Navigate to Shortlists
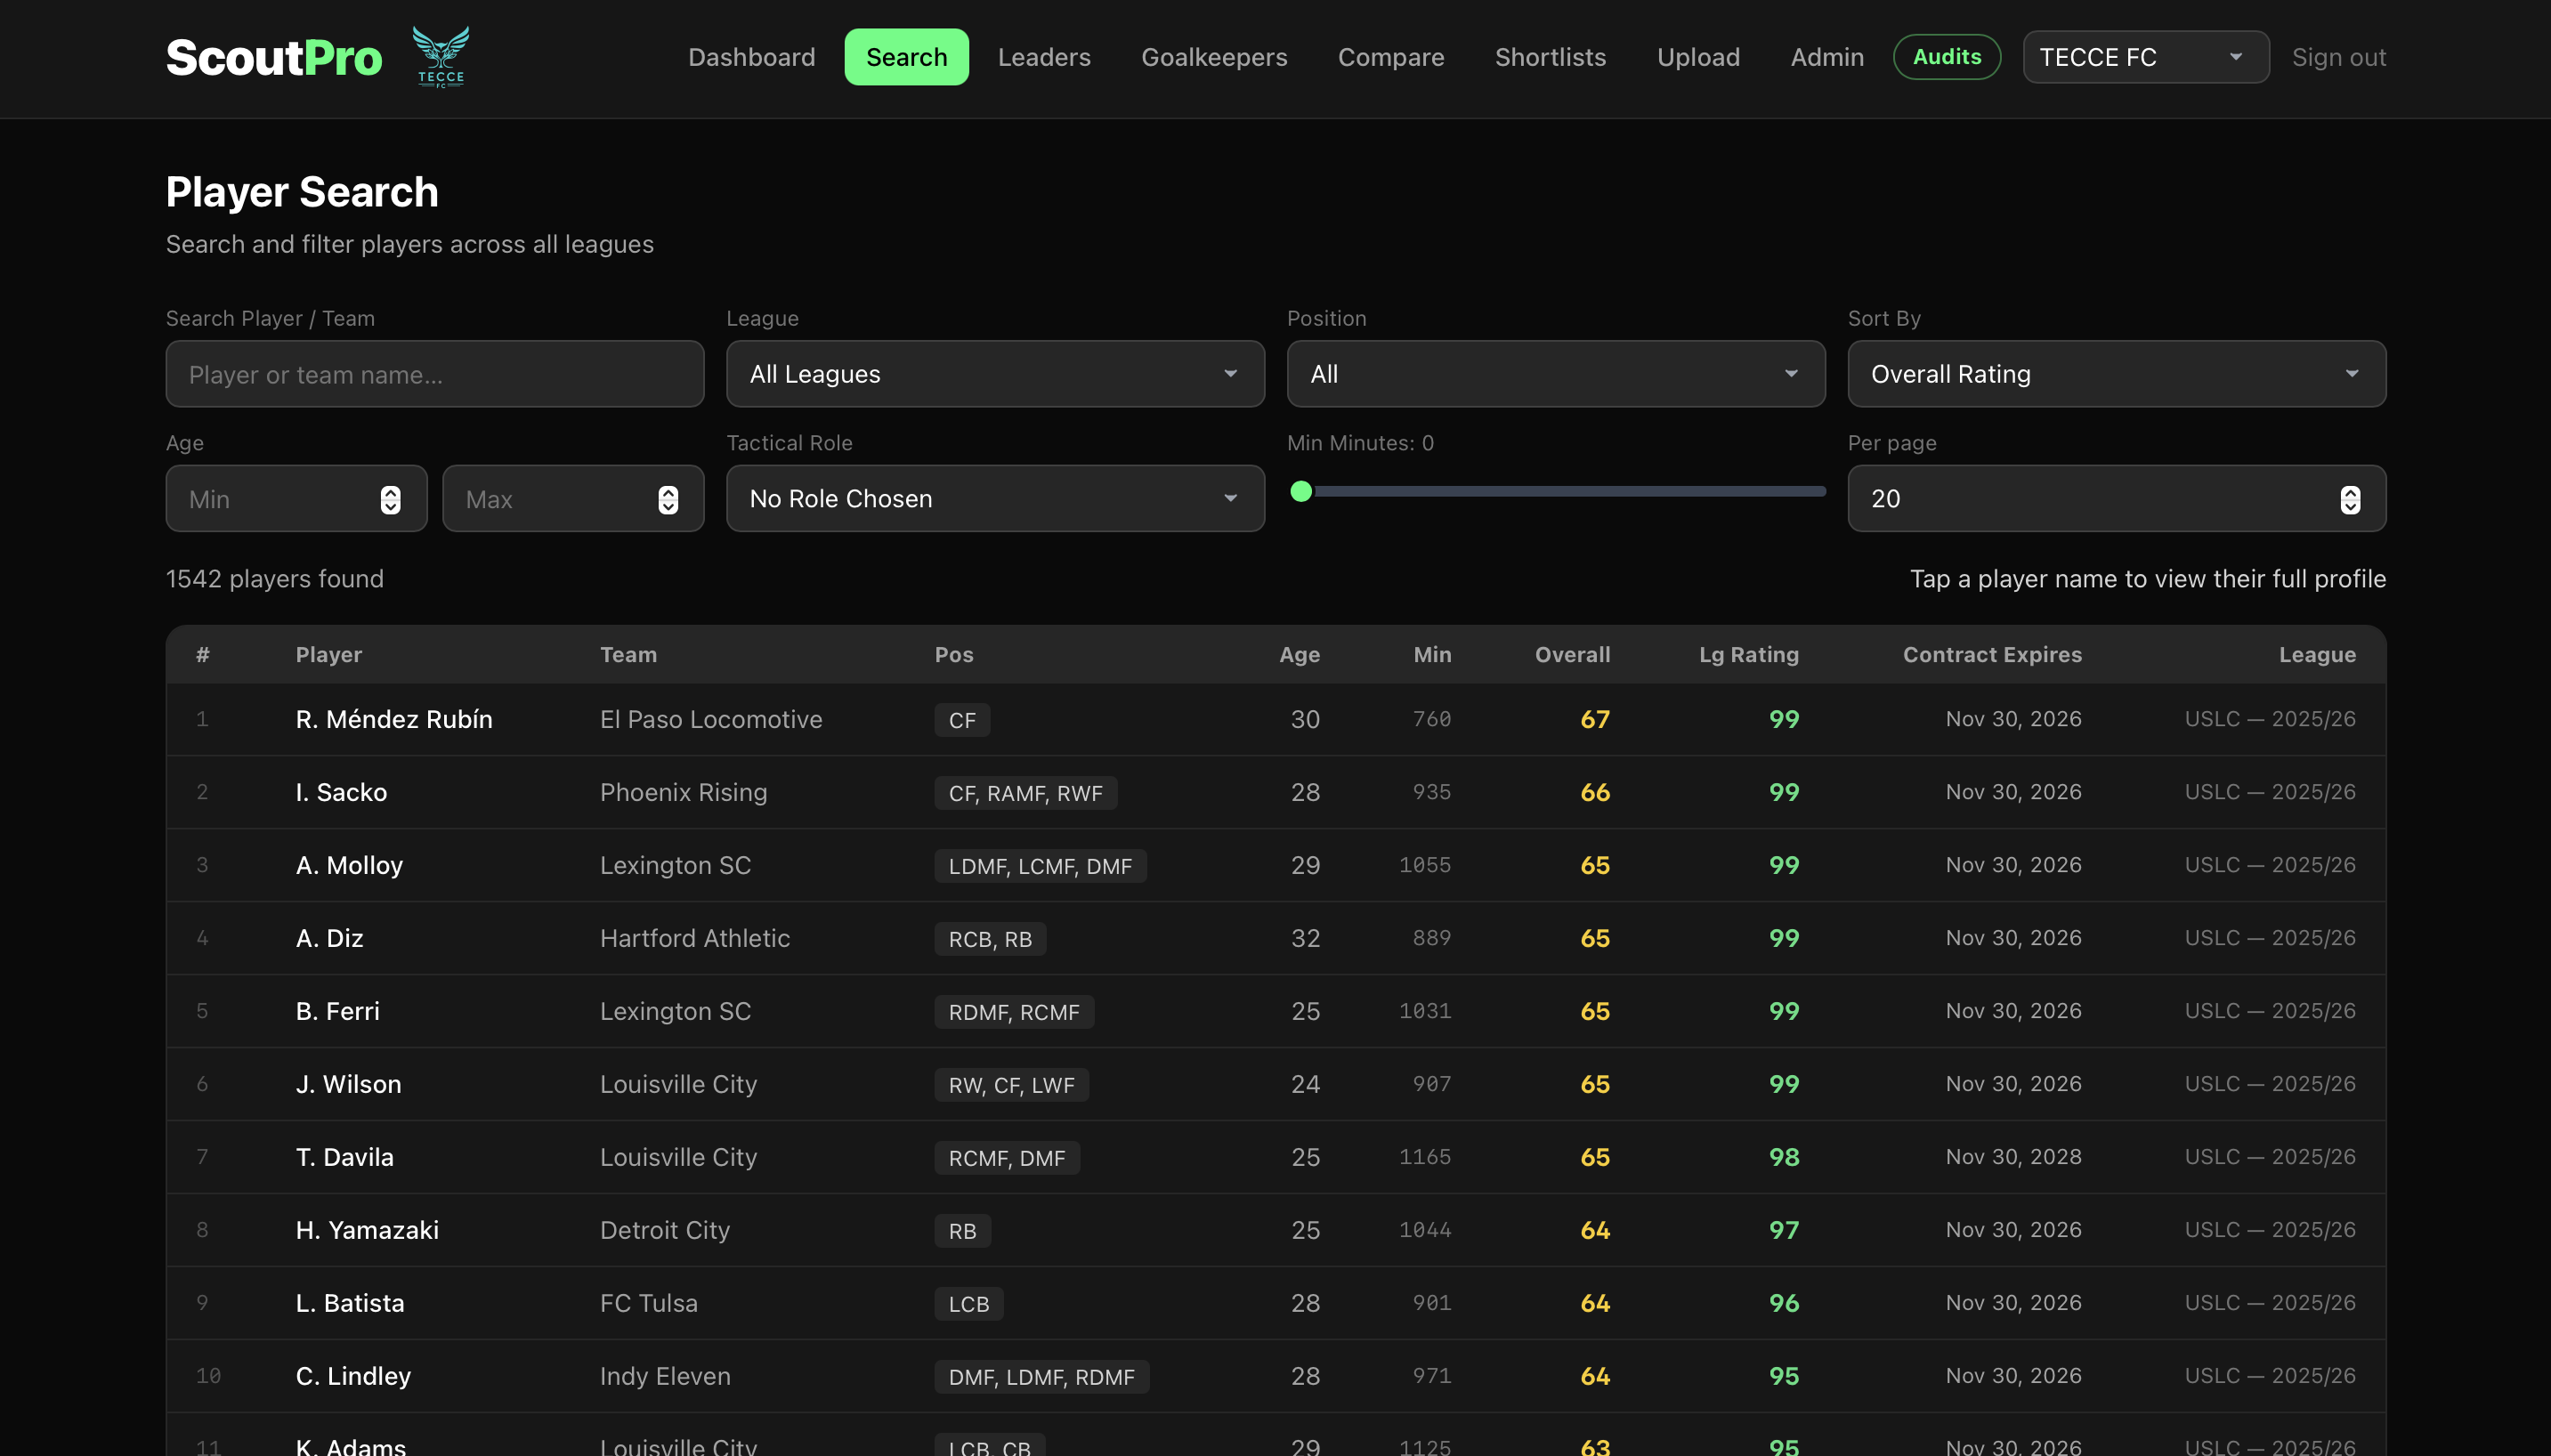This screenshot has height=1456, width=2551. [x=1550, y=57]
